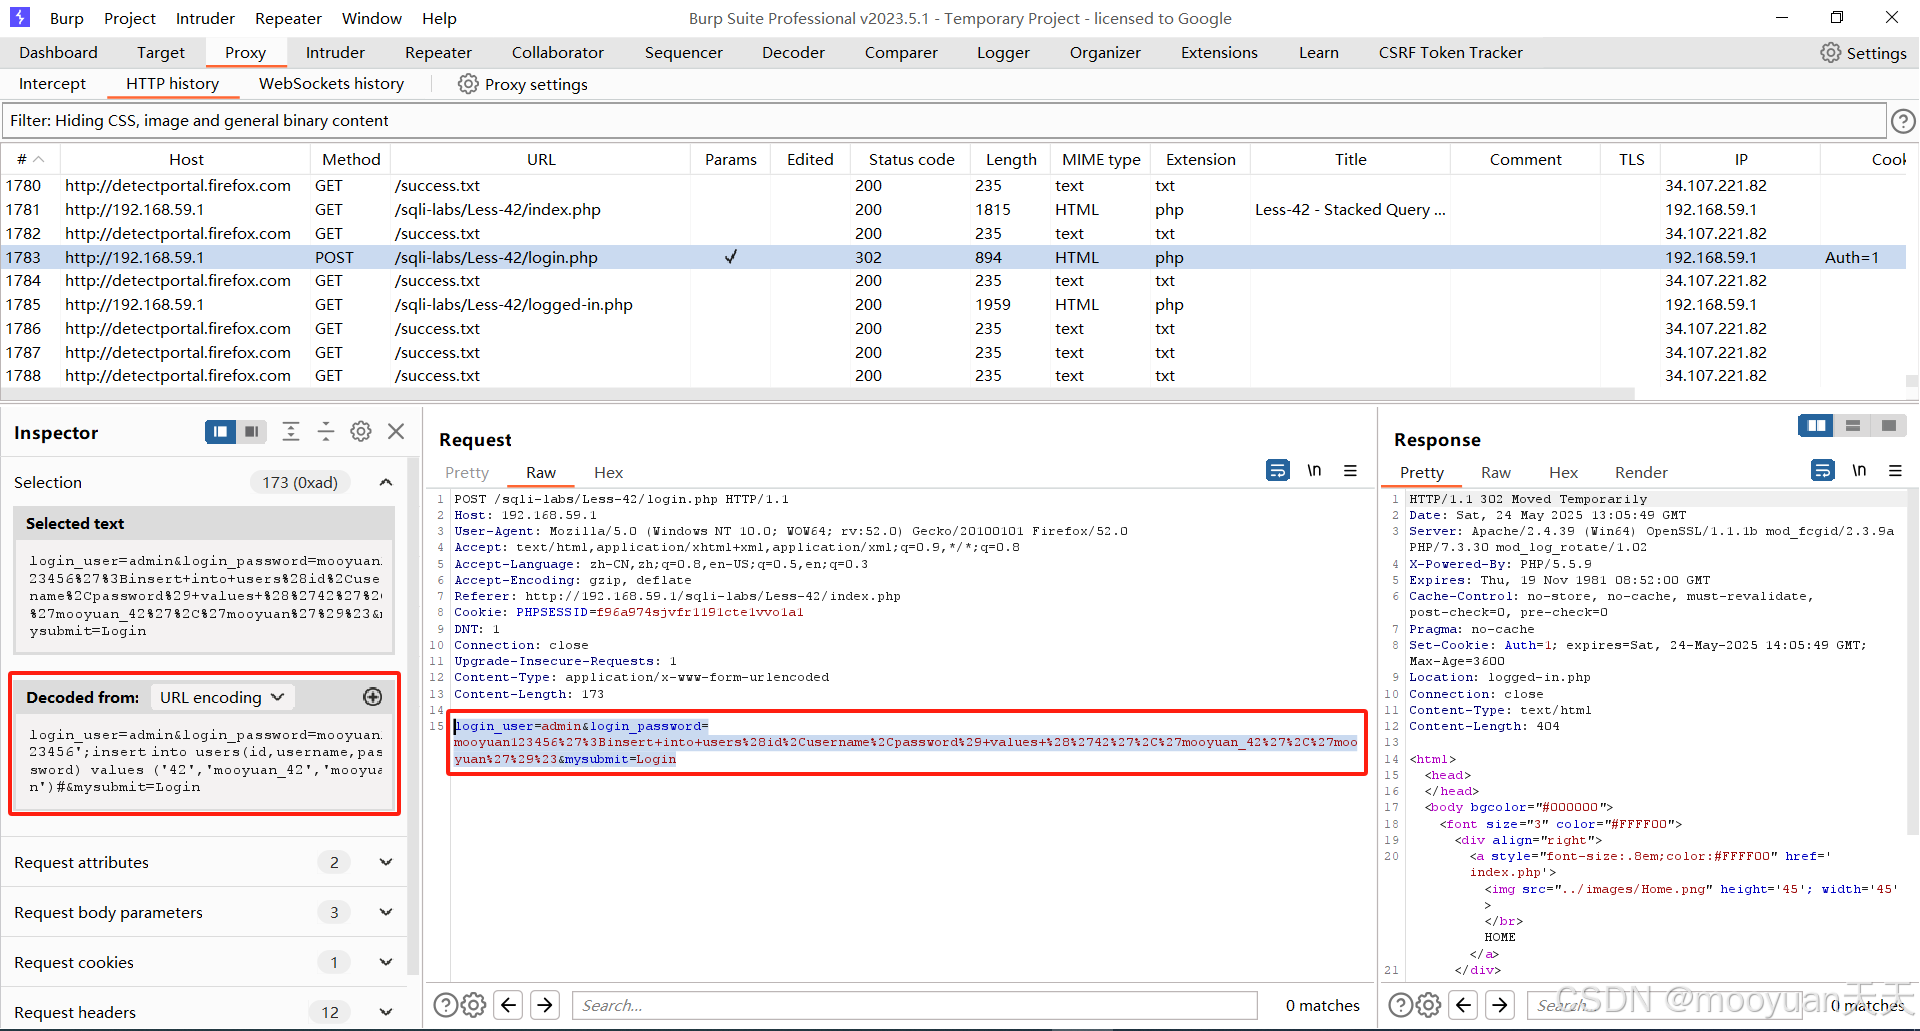Screen dimensions: 1920x1031
Task: Open the Window menu
Action: point(371,18)
